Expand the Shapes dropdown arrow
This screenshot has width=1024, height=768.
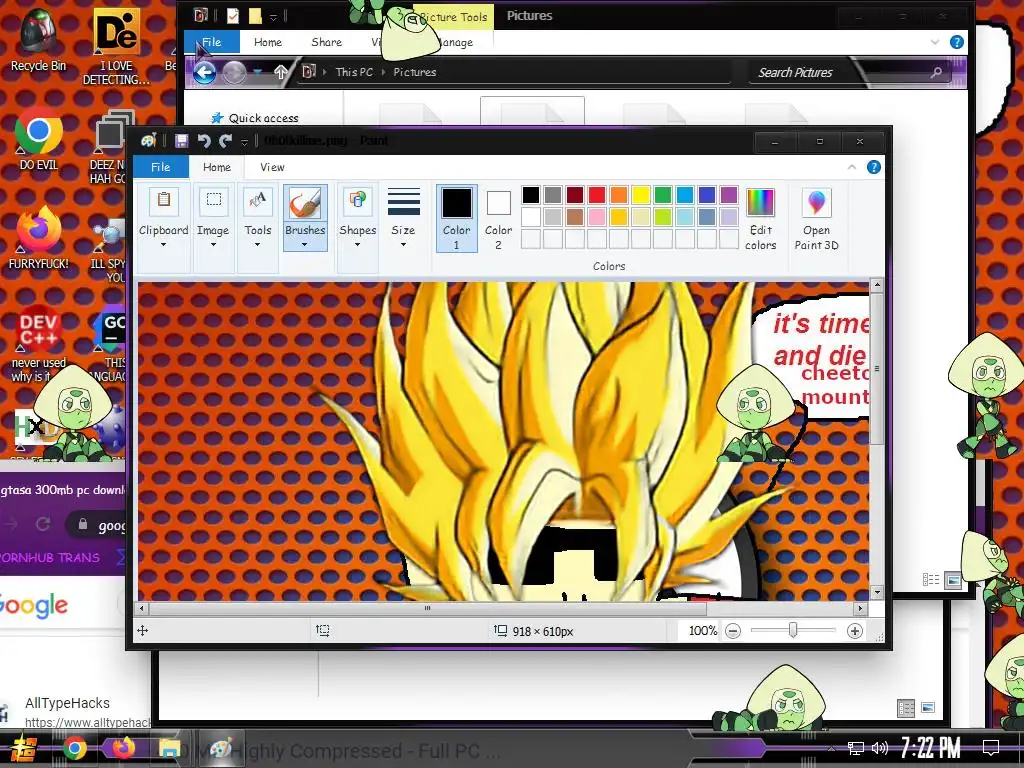(357, 245)
